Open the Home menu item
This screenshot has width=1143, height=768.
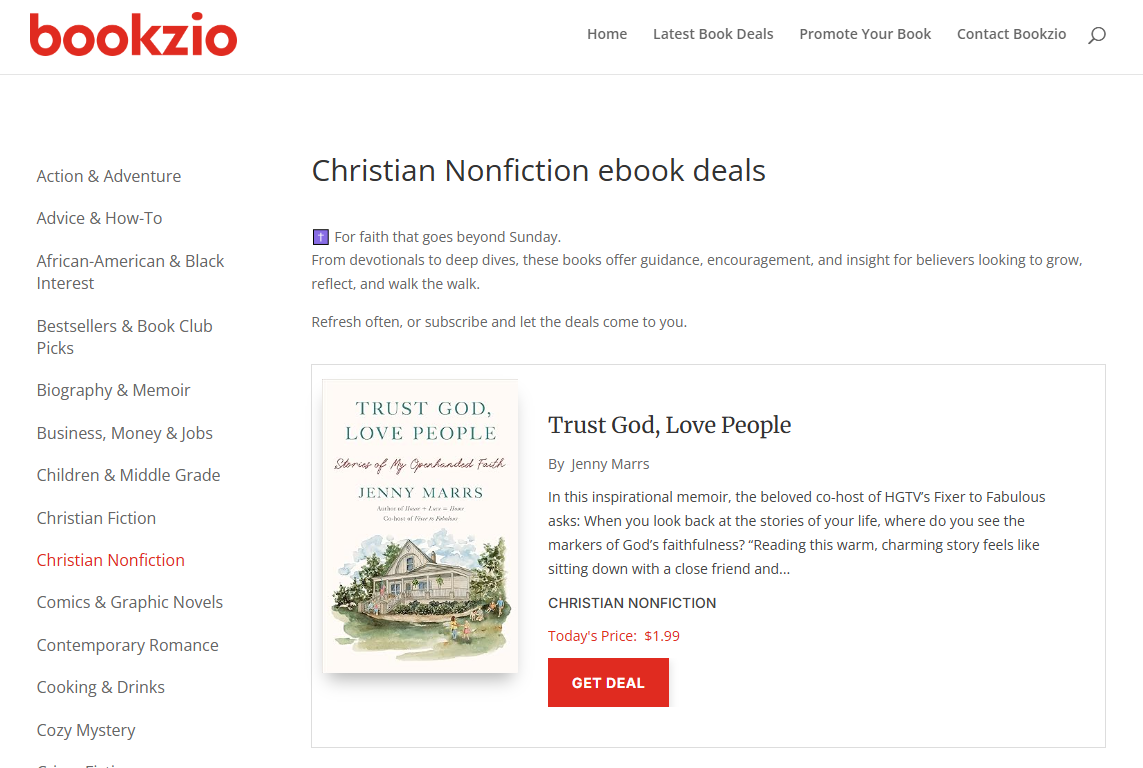tap(607, 33)
